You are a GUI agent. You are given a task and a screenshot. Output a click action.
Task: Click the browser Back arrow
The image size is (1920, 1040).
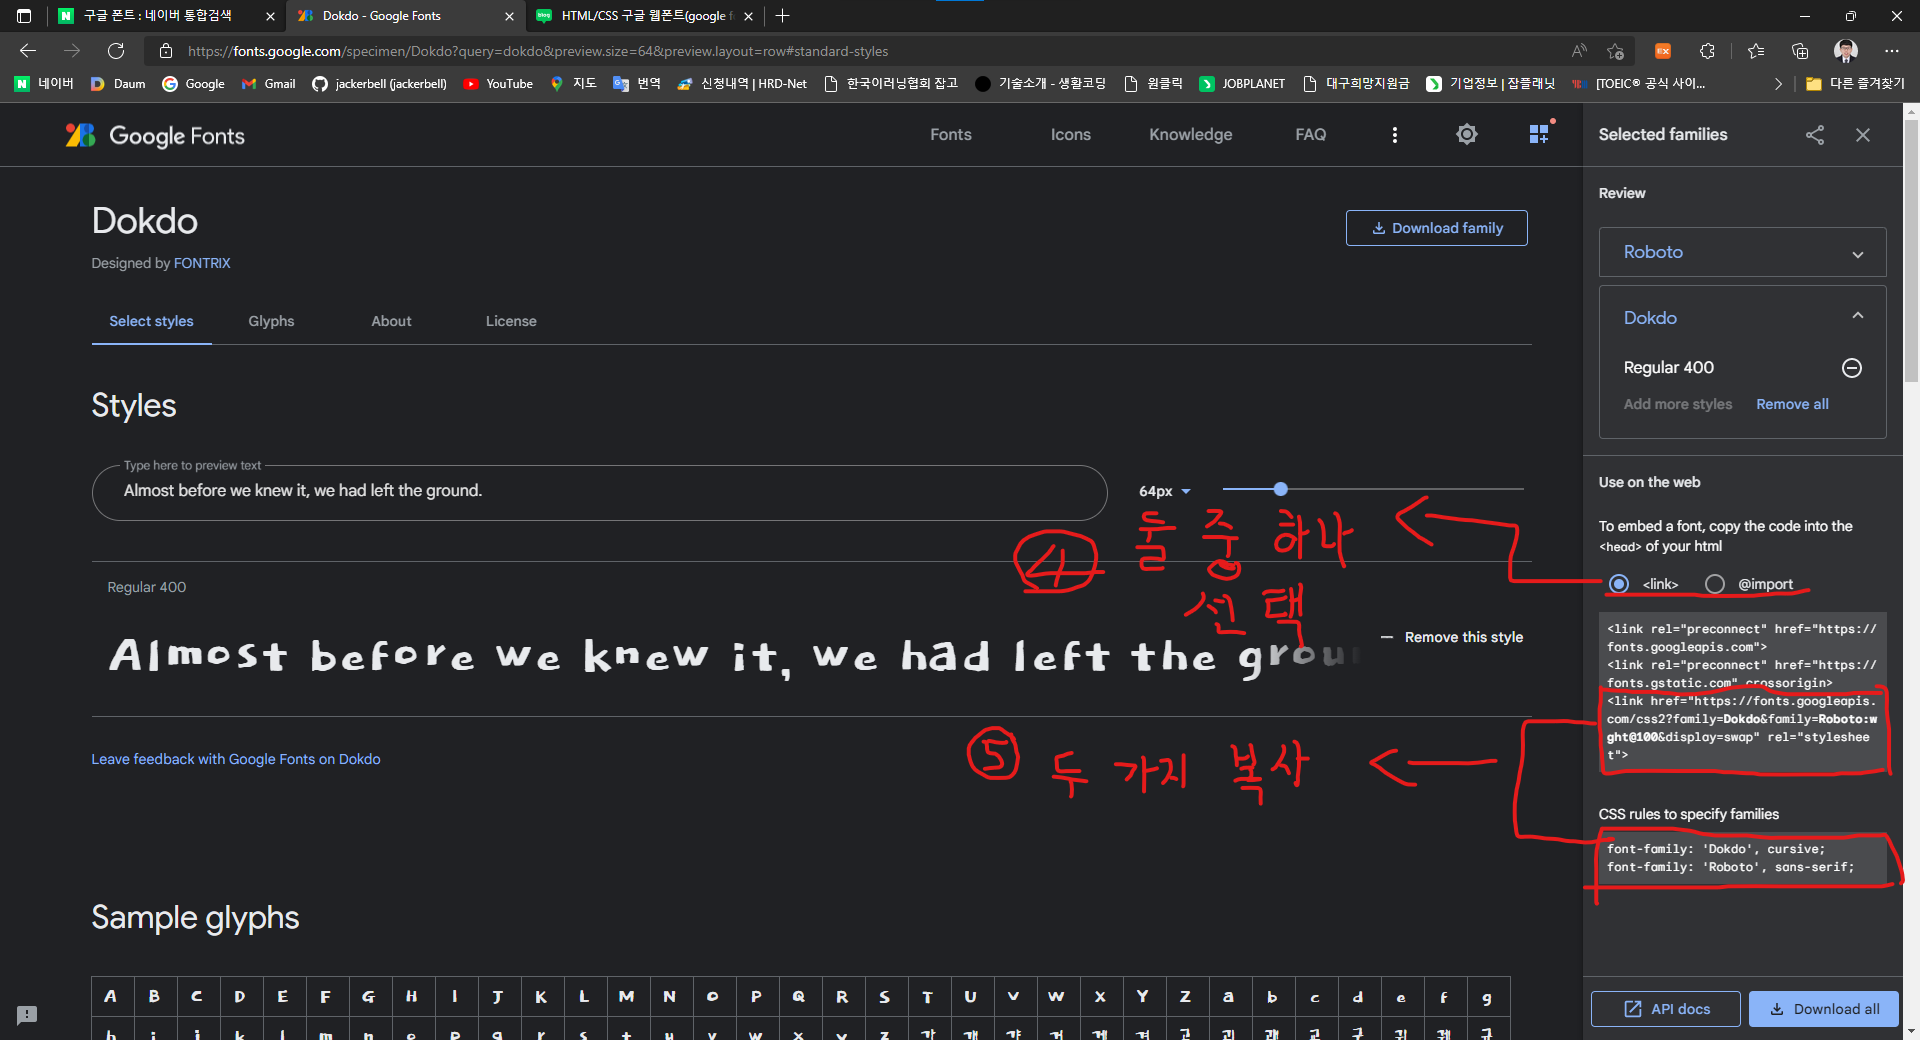click(x=28, y=51)
